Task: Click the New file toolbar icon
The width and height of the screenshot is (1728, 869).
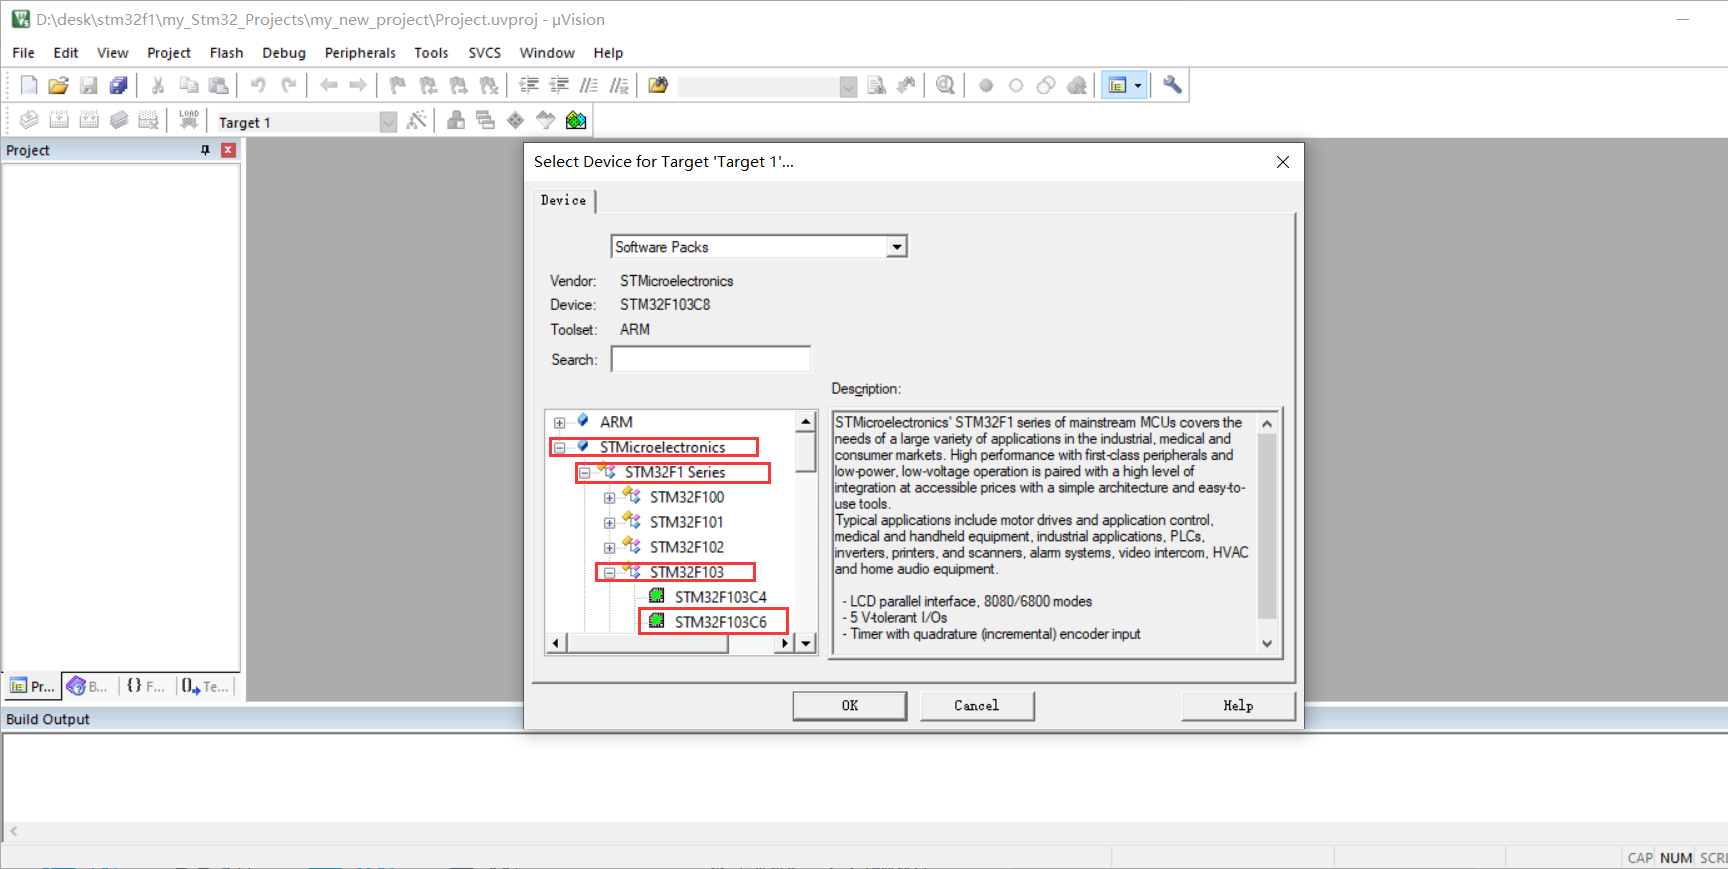Action: 29,85
